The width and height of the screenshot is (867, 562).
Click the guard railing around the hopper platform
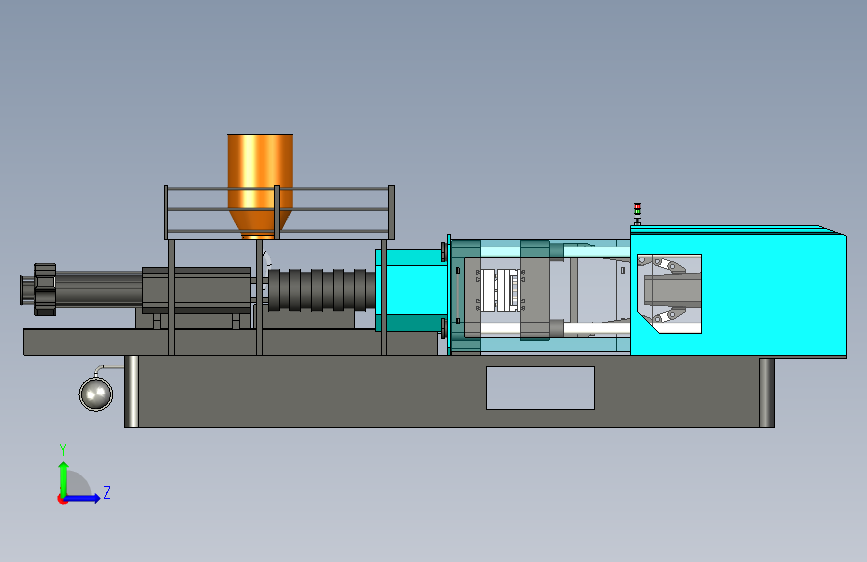(279, 212)
